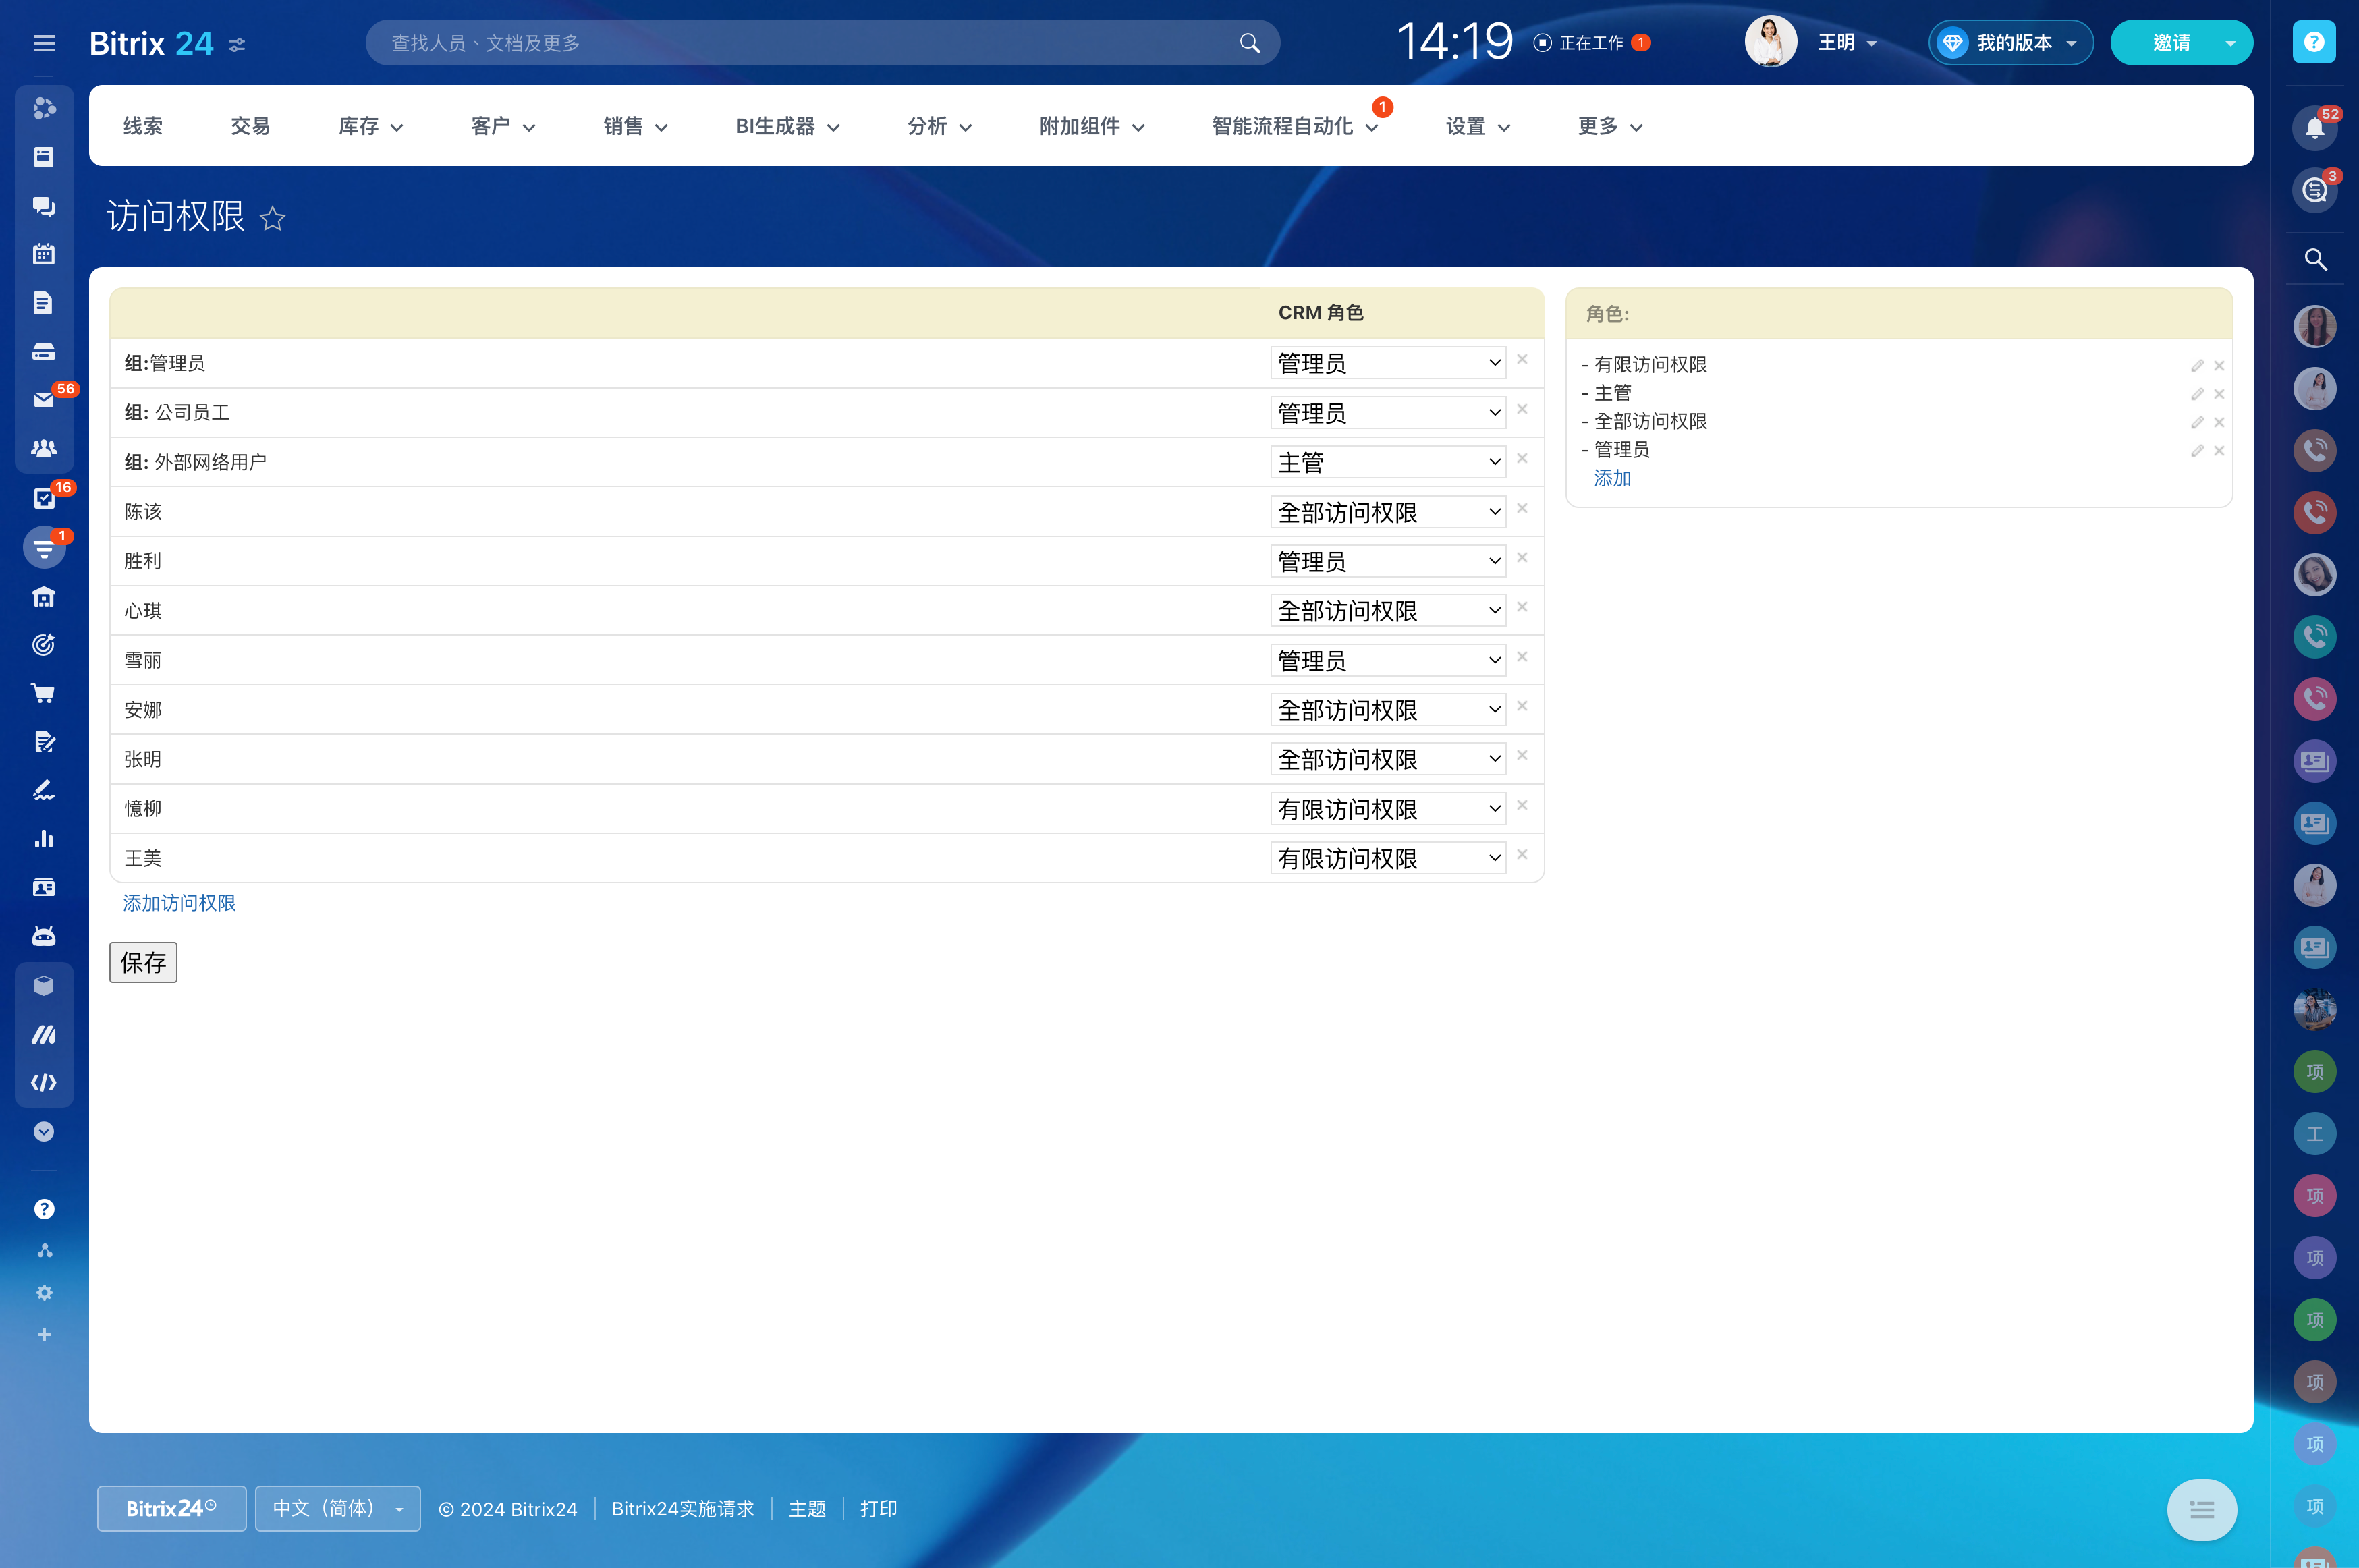Click the 添加访问权限 link
Viewport: 2359px width, 1568px height.
179,903
